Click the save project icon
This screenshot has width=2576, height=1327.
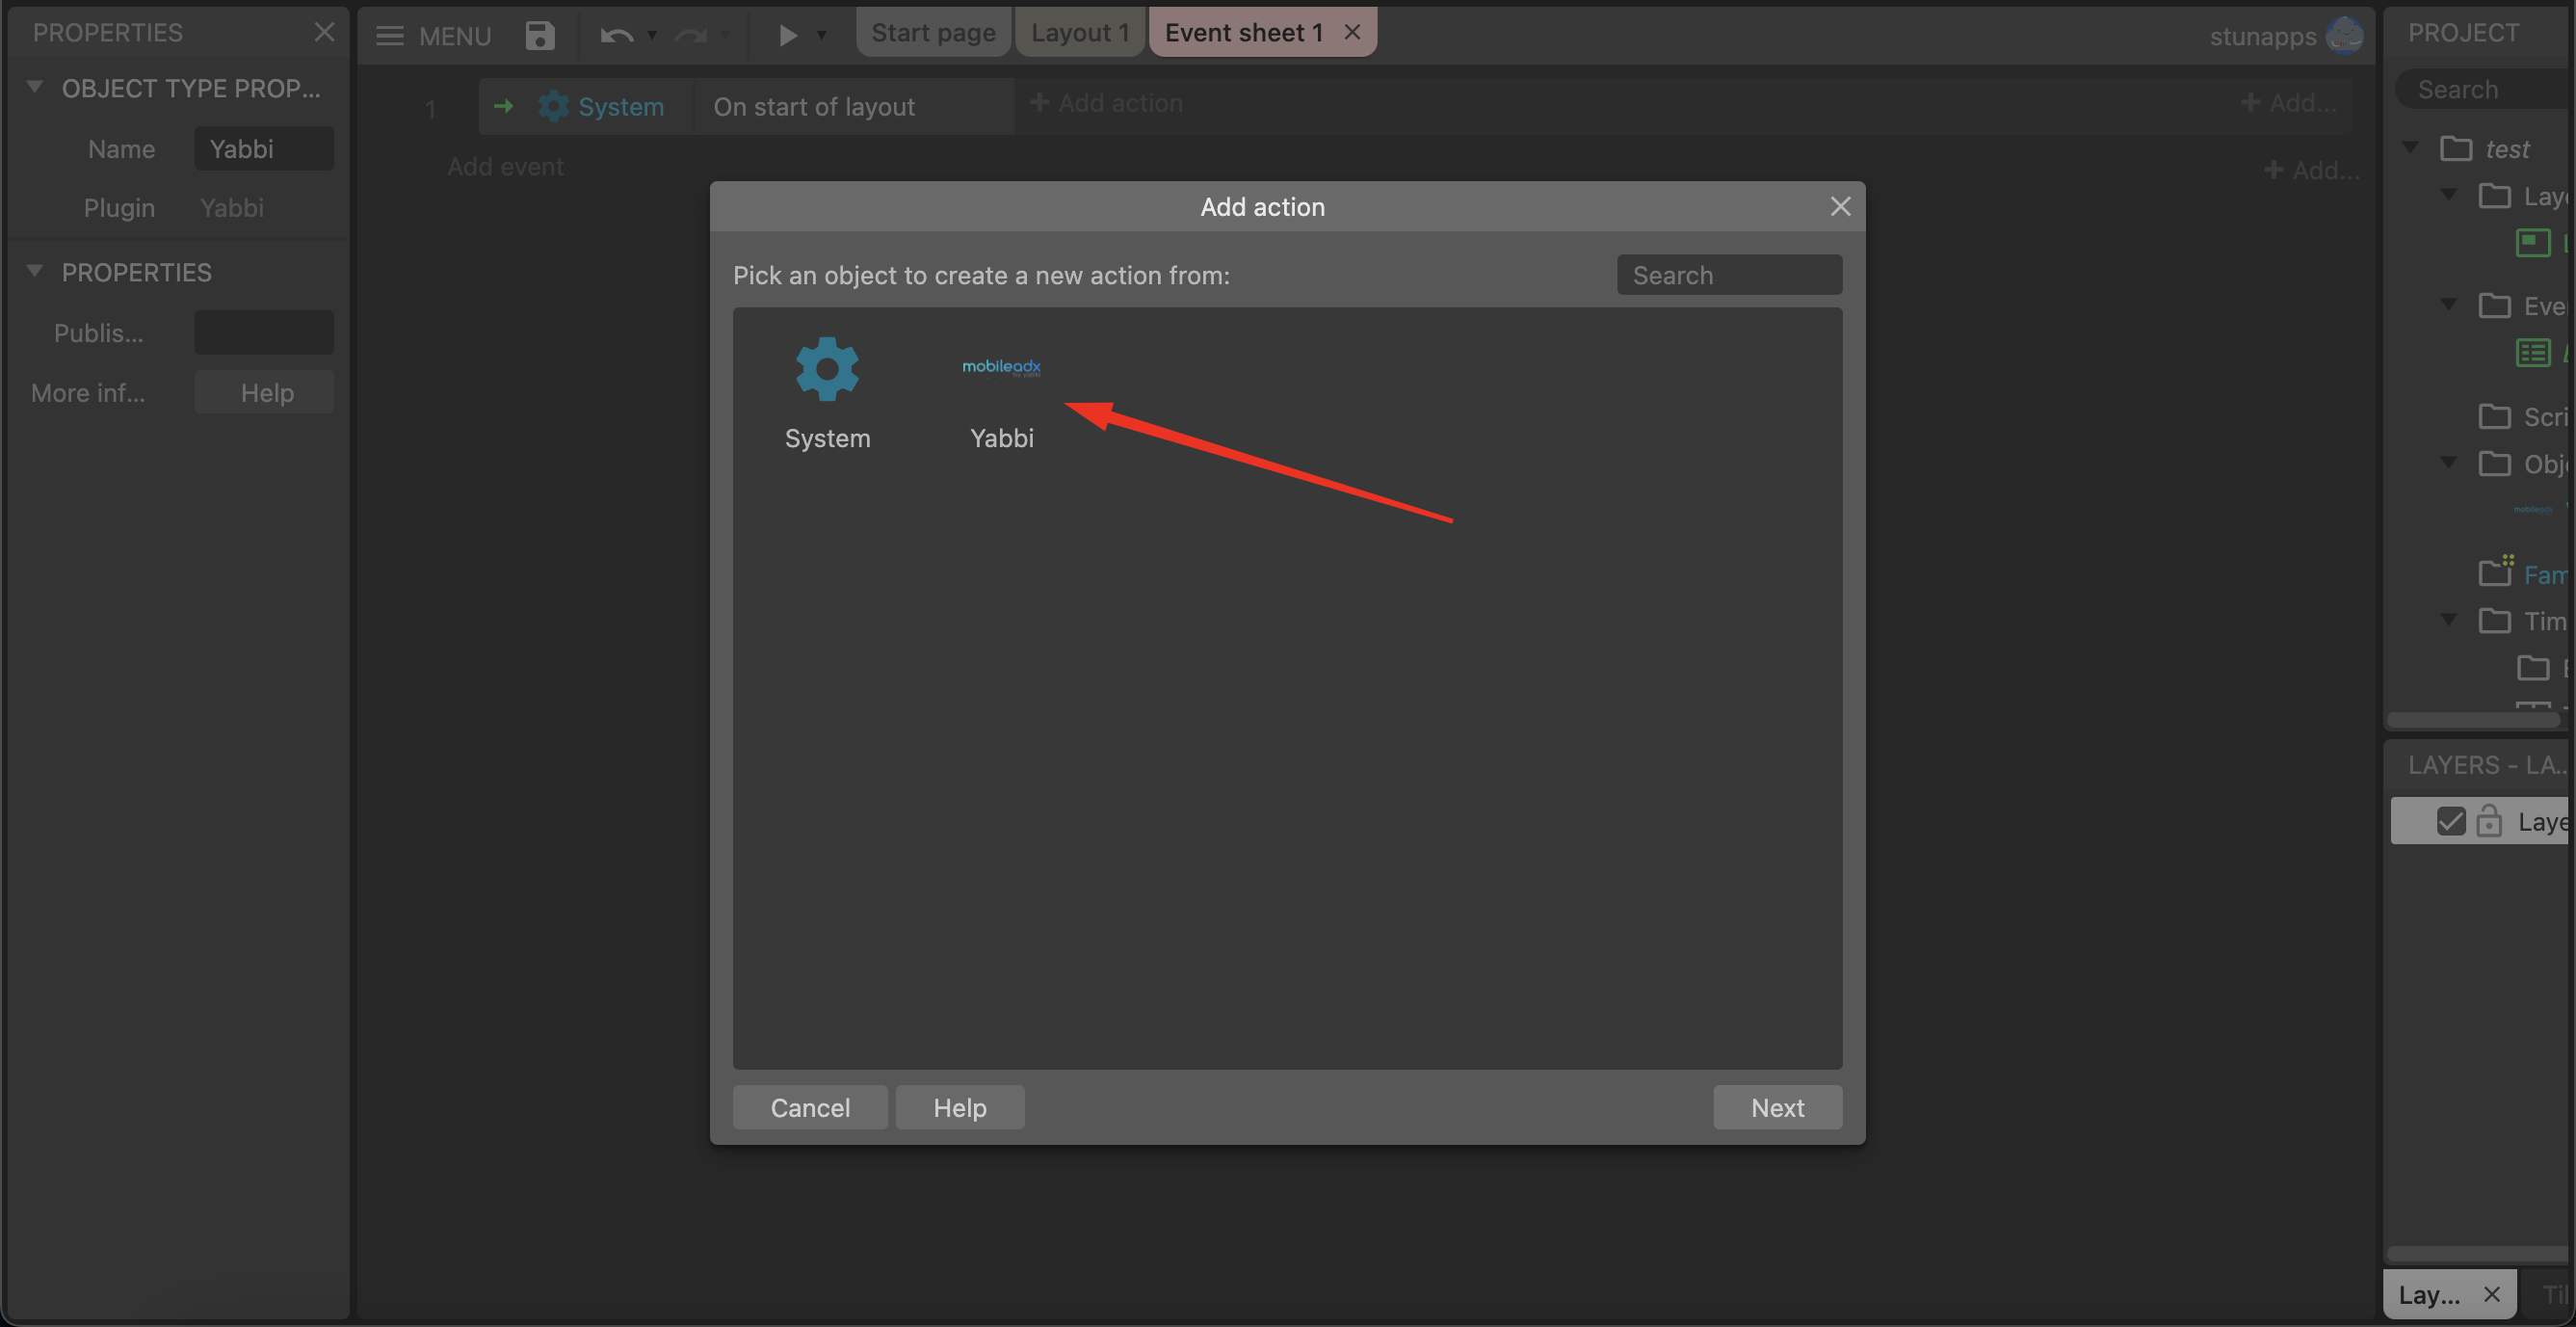pyautogui.click(x=540, y=35)
